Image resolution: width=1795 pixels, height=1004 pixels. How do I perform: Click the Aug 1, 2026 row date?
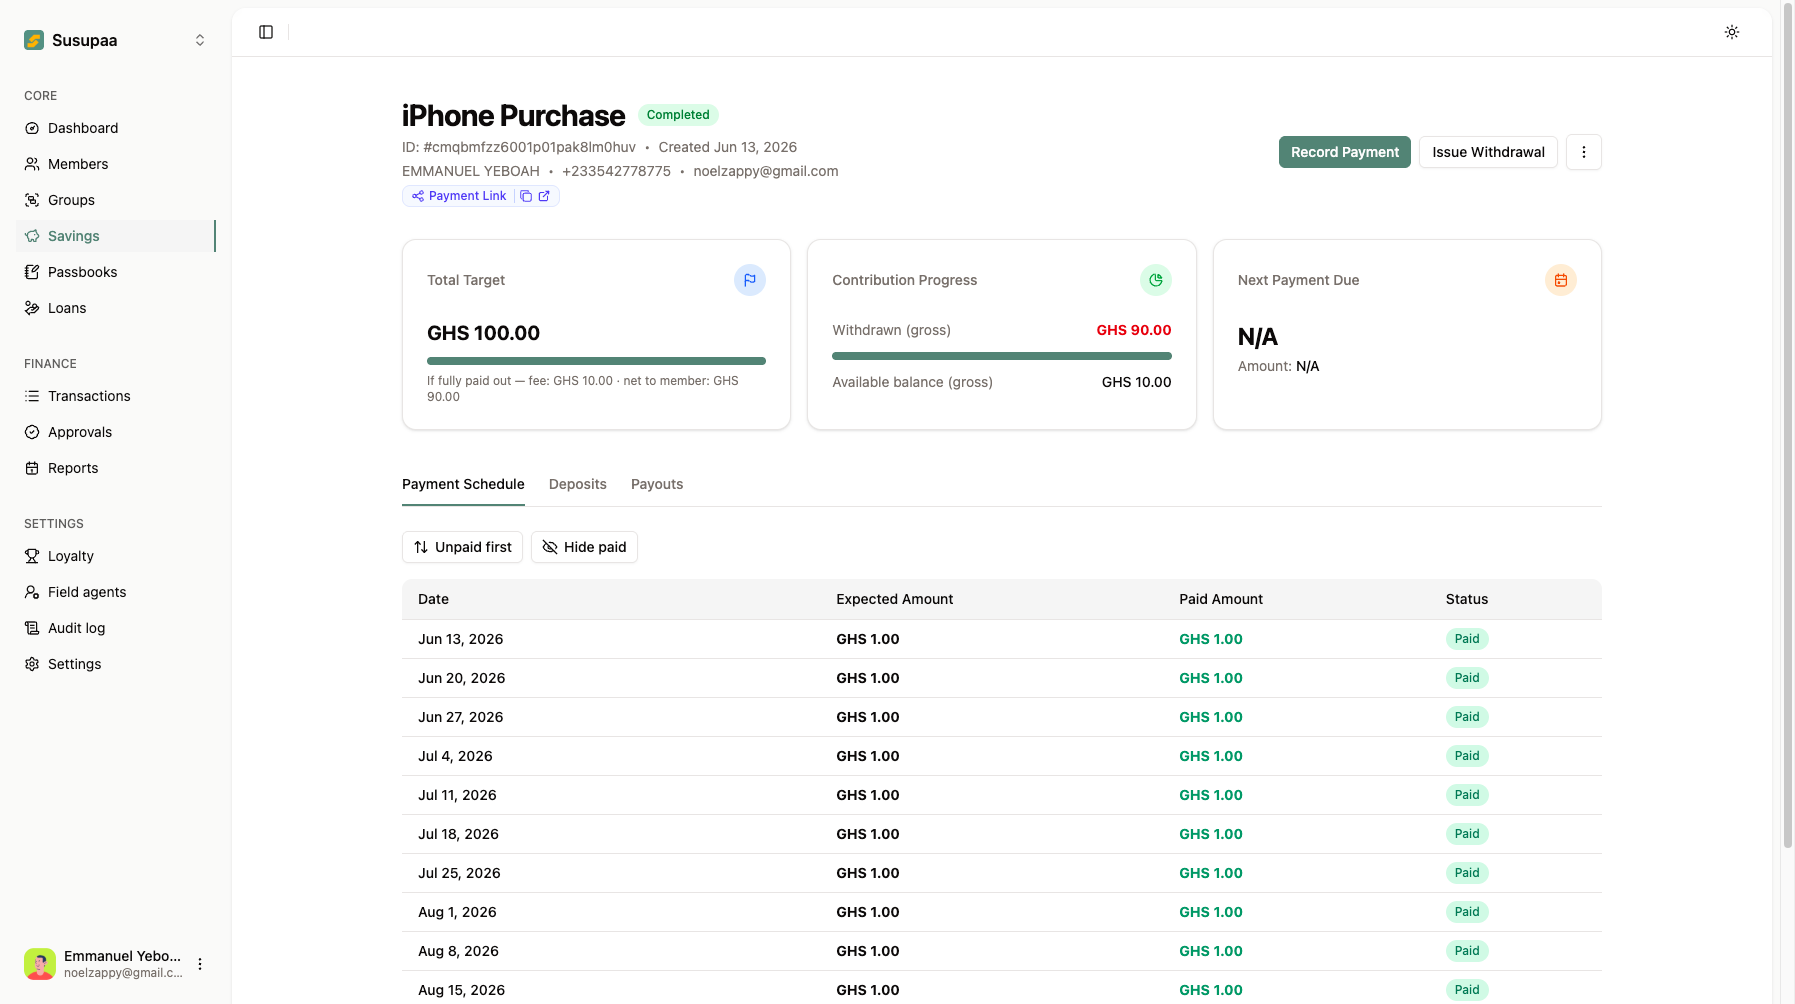(457, 912)
